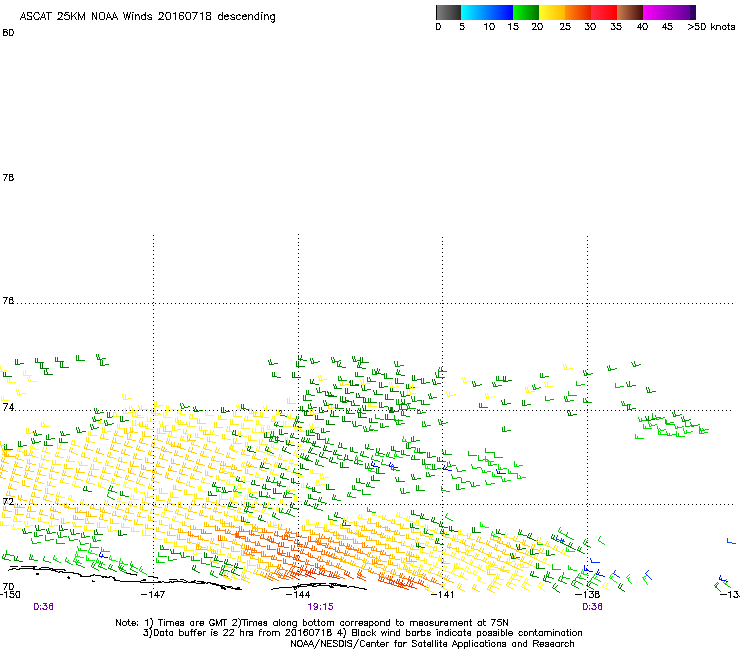This screenshot has height=650, width=740.
Task: Click the "45" legend scale label
Action: 667,27
